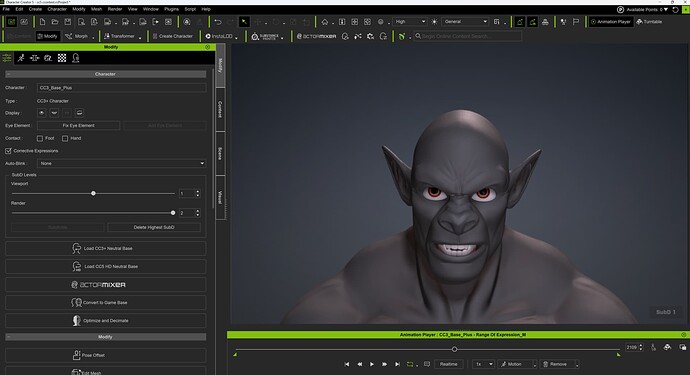This screenshot has height=375, width=690.
Task: Open the High quality dropdown
Action: 410,22
